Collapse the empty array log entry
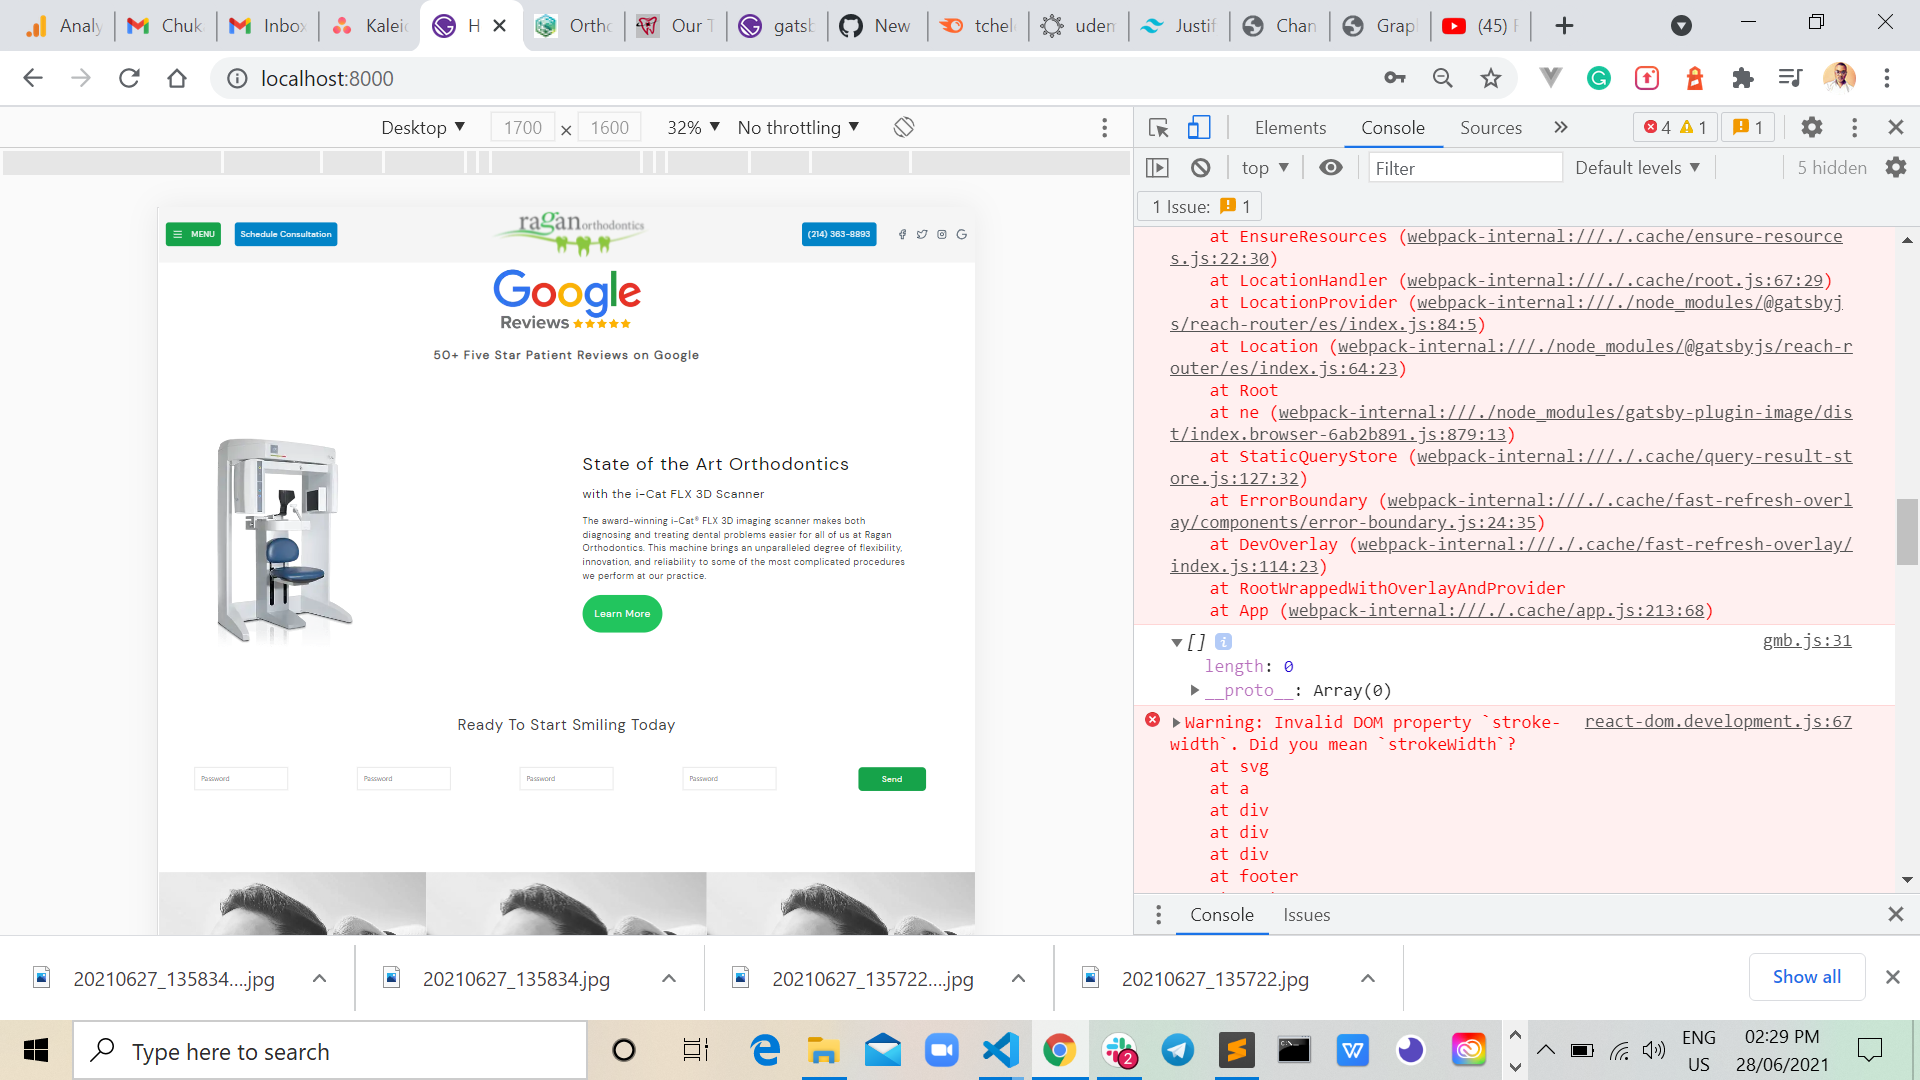The image size is (1920, 1080). point(1177,643)
